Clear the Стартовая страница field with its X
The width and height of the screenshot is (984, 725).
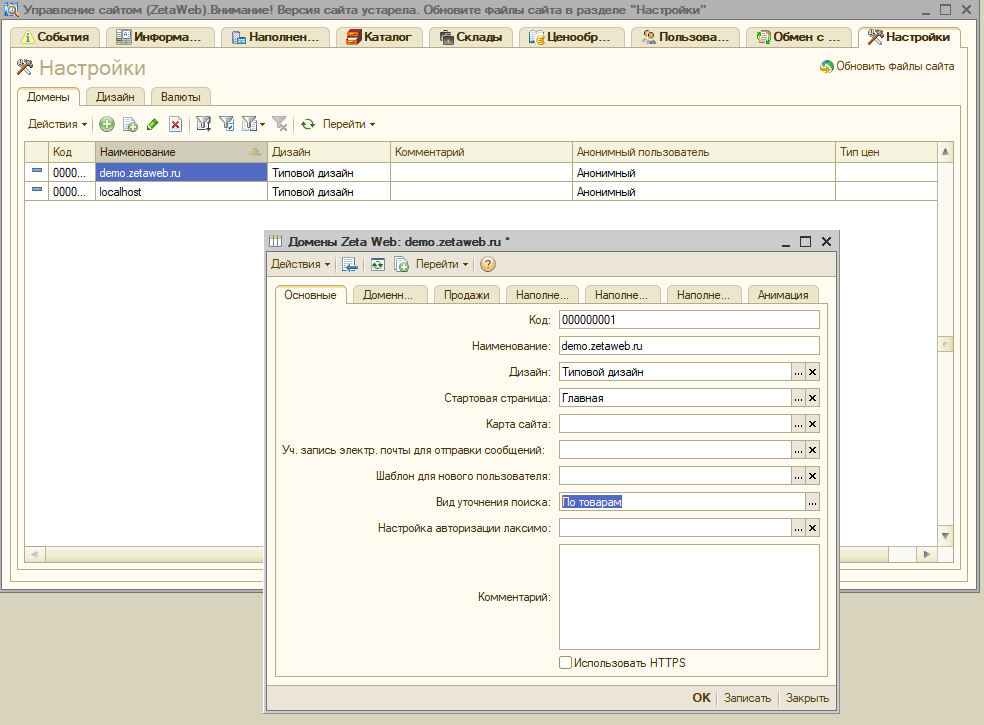pyautogui.click(x=813, y=398)
